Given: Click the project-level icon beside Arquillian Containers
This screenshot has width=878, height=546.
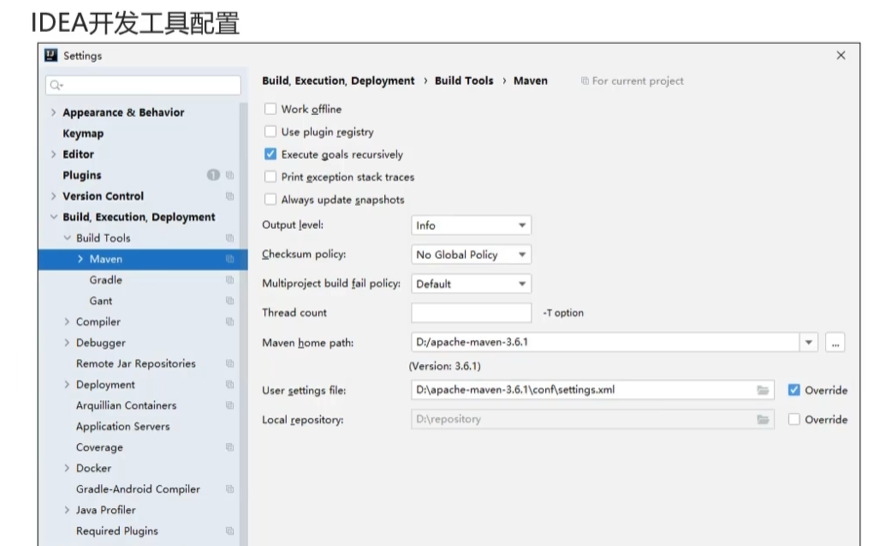Looking at the screenshot, I should pos(230,405).
